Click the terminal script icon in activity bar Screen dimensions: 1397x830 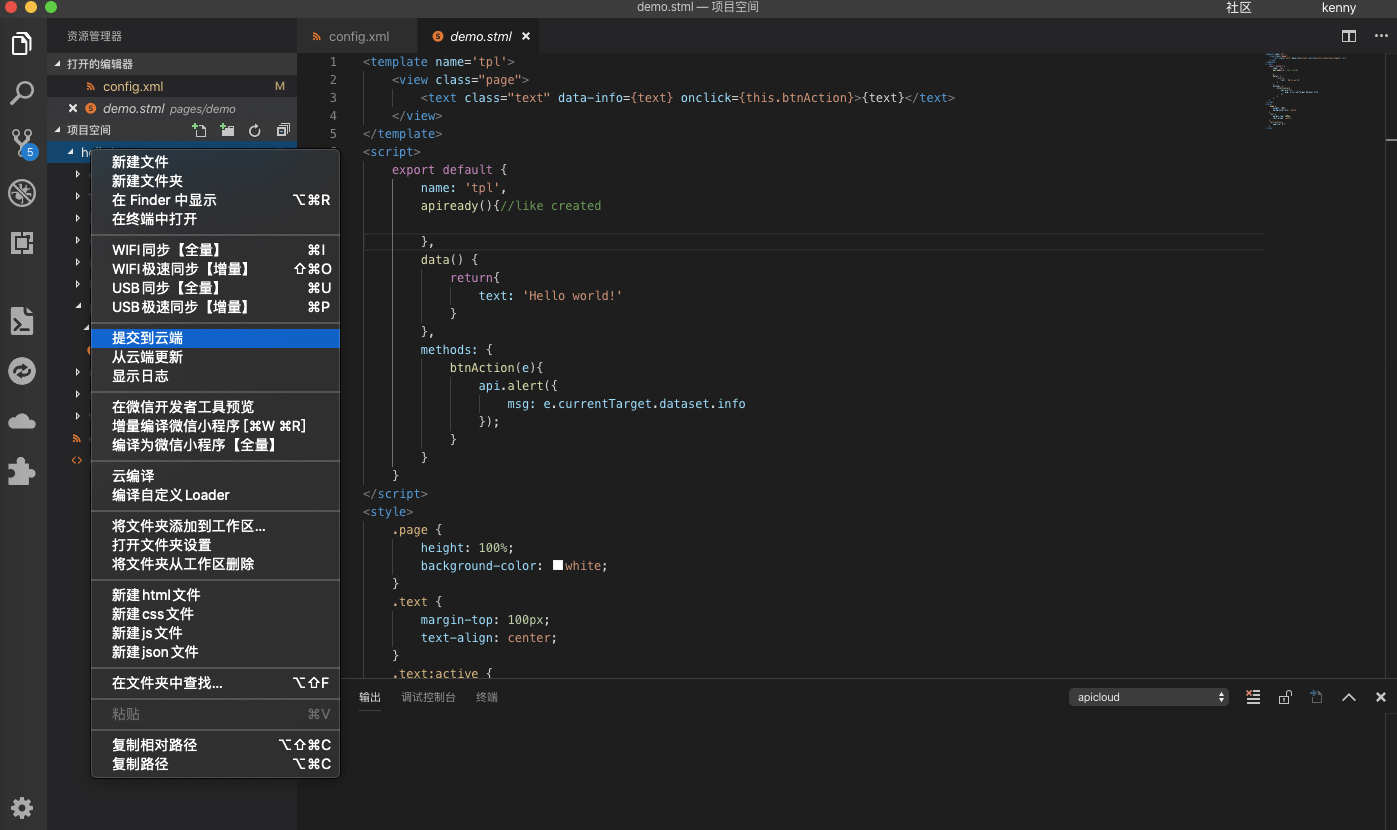[x=22, y=321]
